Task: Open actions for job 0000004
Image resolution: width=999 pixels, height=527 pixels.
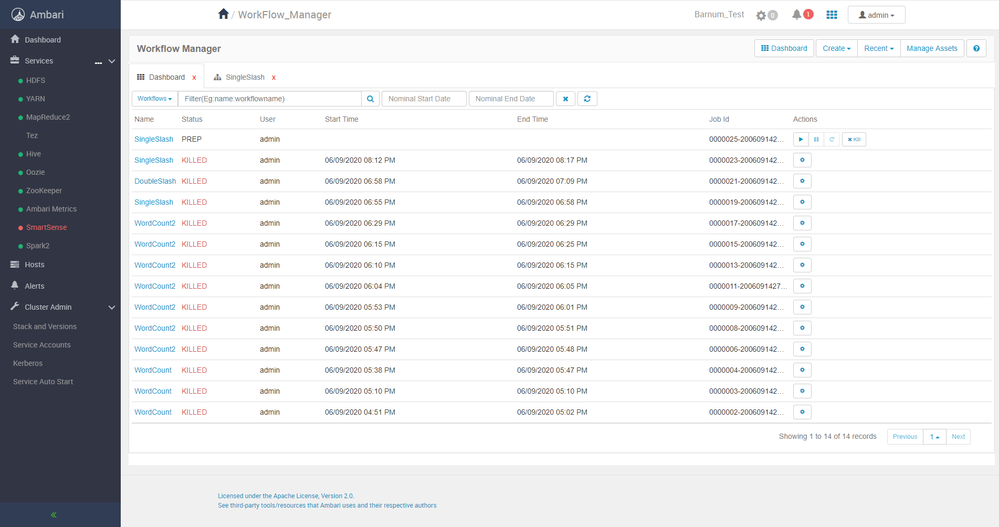Action: (x=802, y=371)
